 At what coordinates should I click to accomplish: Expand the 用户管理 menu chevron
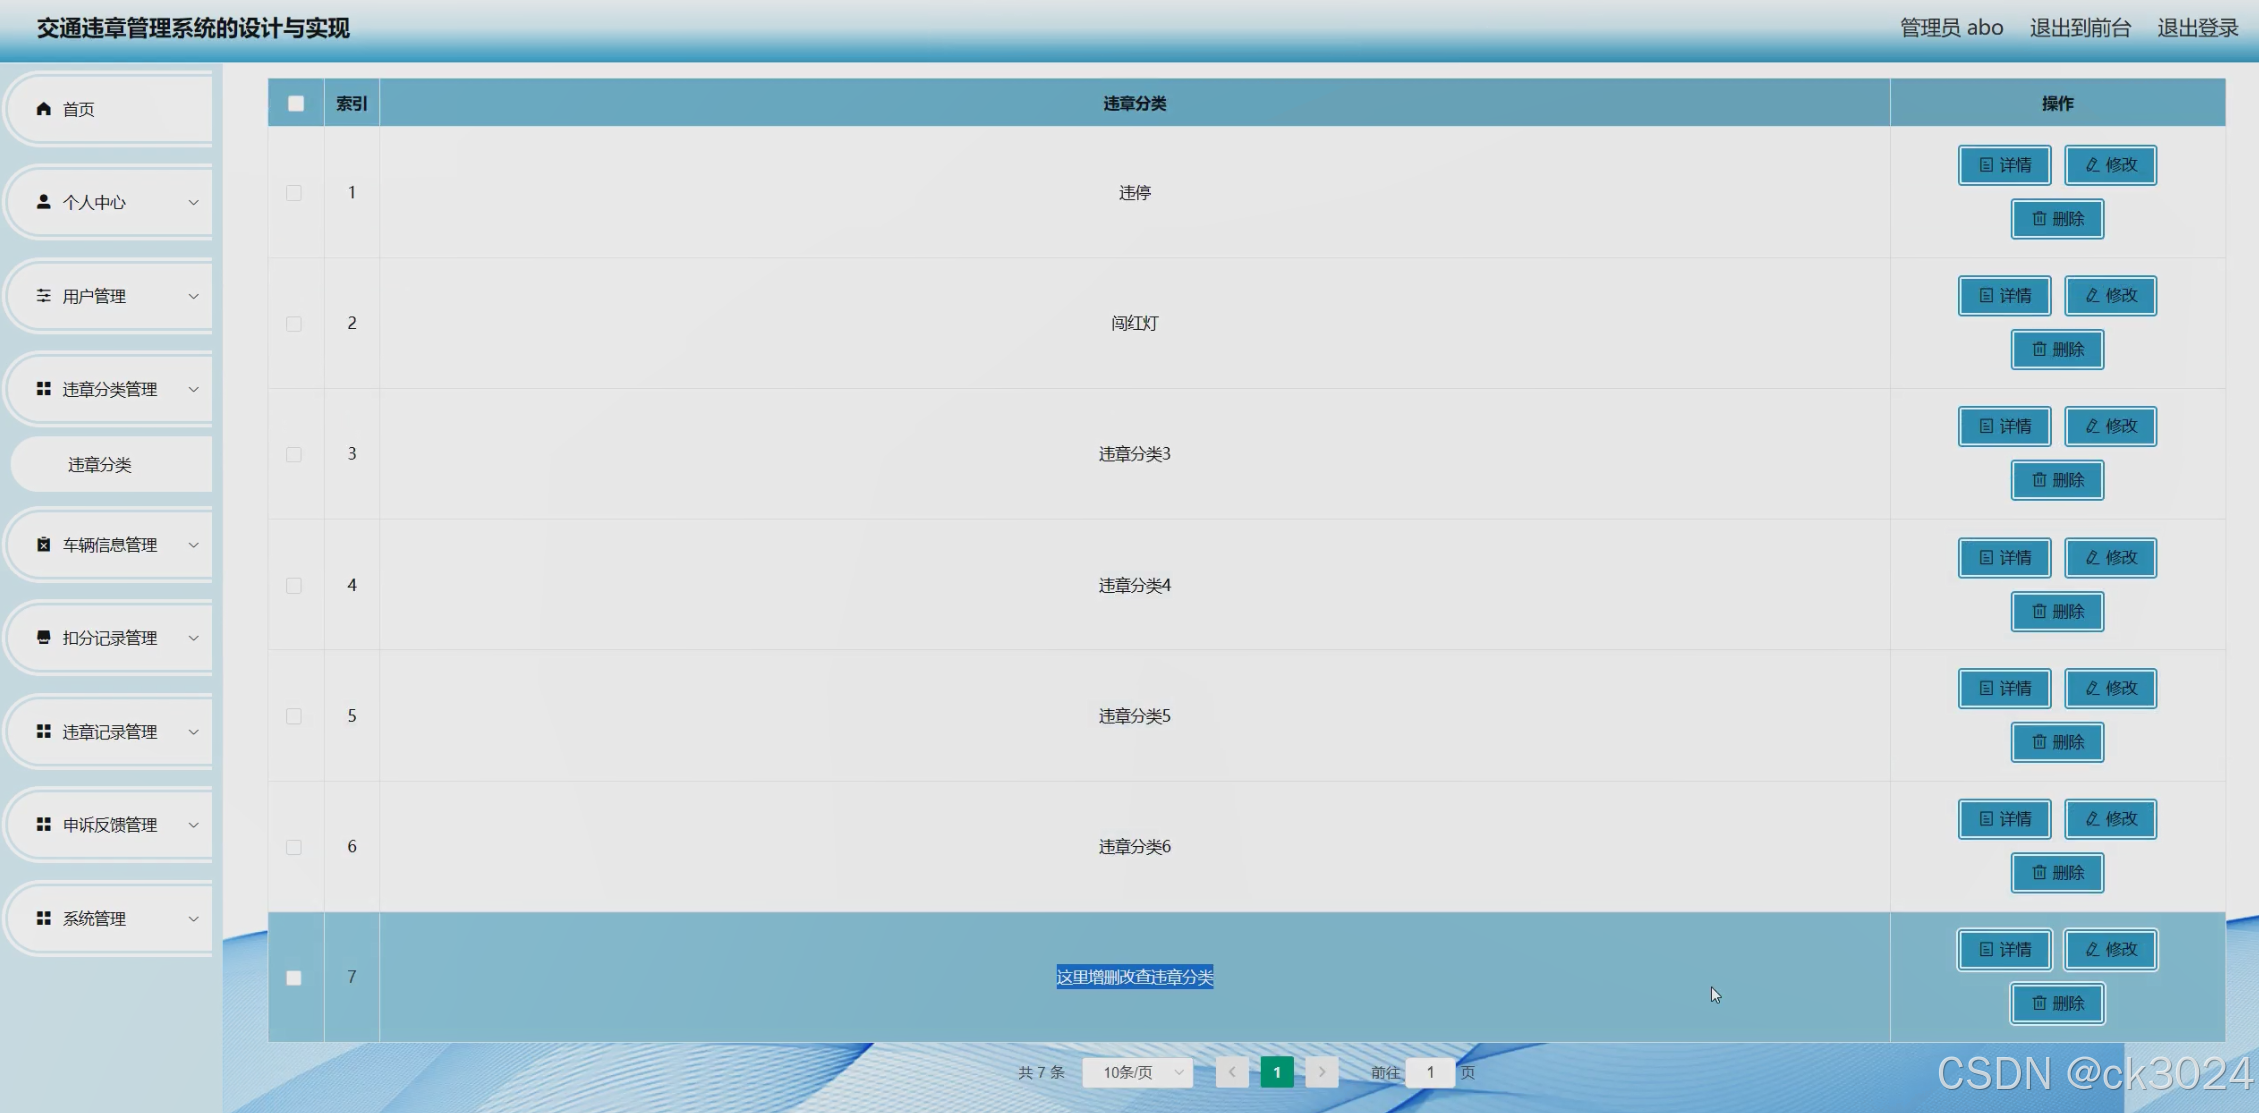click(x=193, y=296)
